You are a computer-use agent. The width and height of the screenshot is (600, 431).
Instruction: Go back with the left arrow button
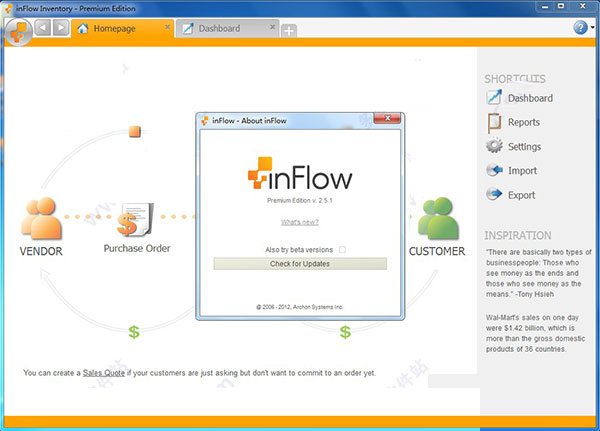43,28
